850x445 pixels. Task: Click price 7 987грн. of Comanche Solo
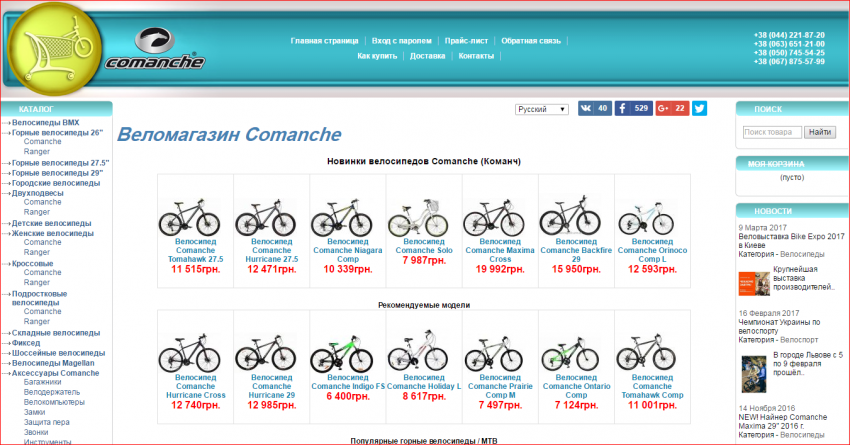[424, 261]
